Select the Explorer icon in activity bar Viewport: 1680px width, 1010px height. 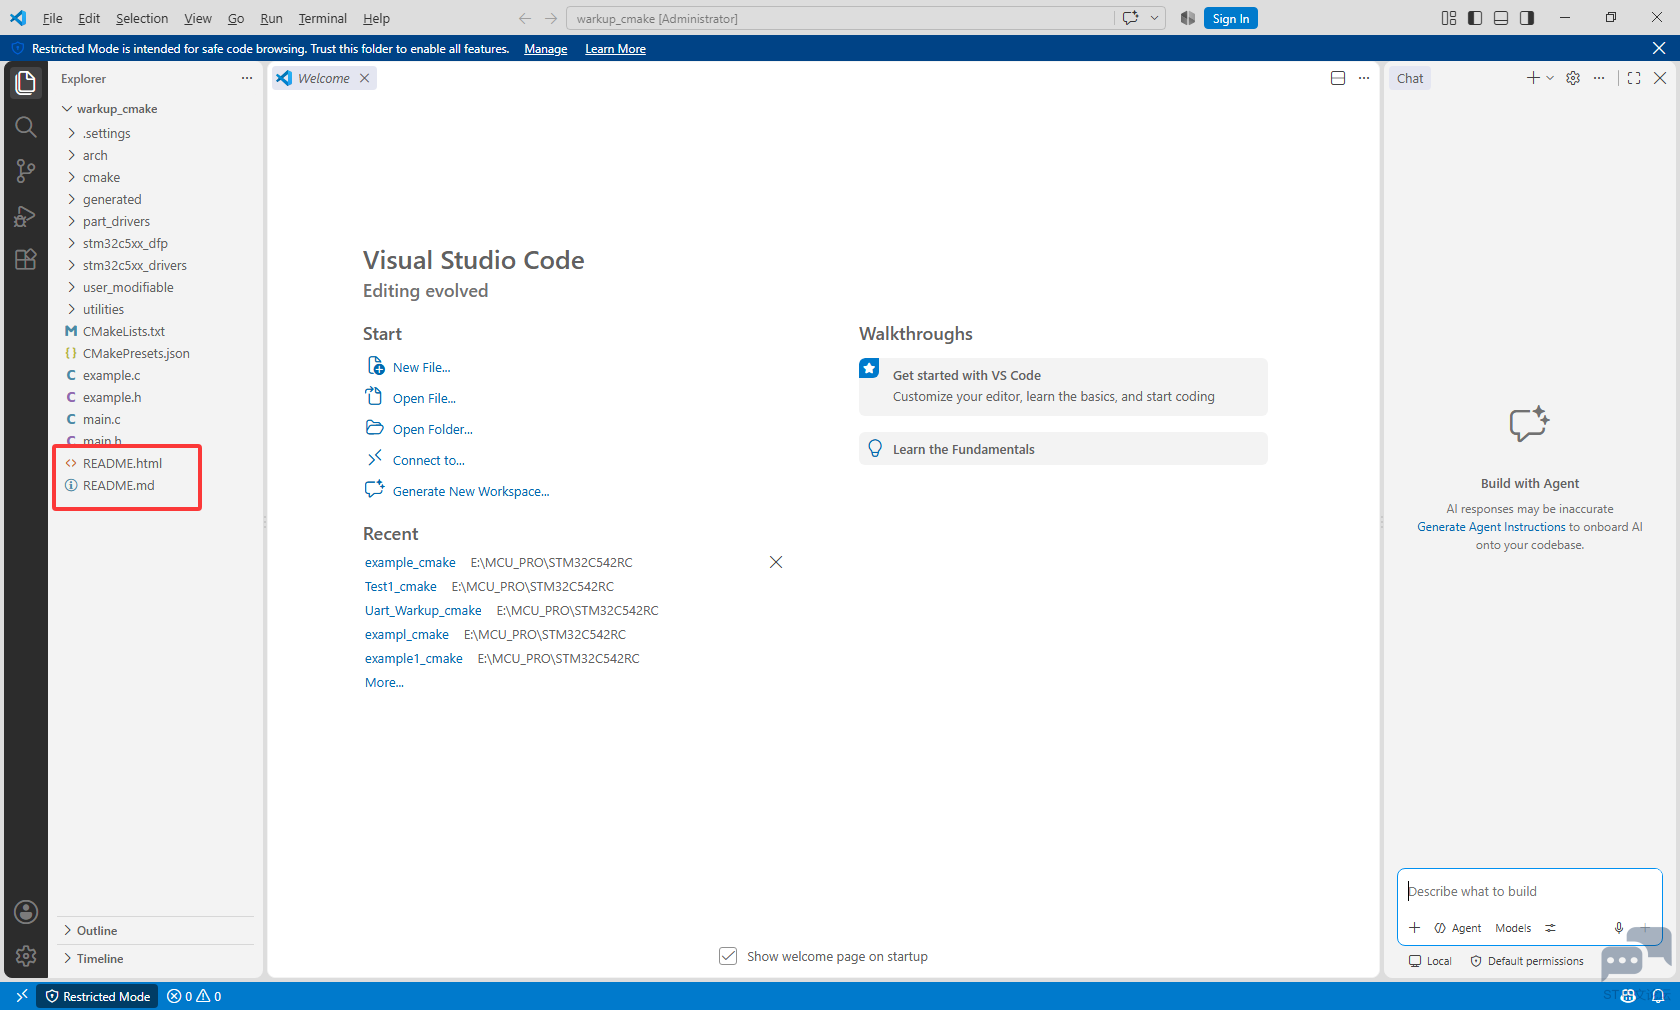pos(26,83)
